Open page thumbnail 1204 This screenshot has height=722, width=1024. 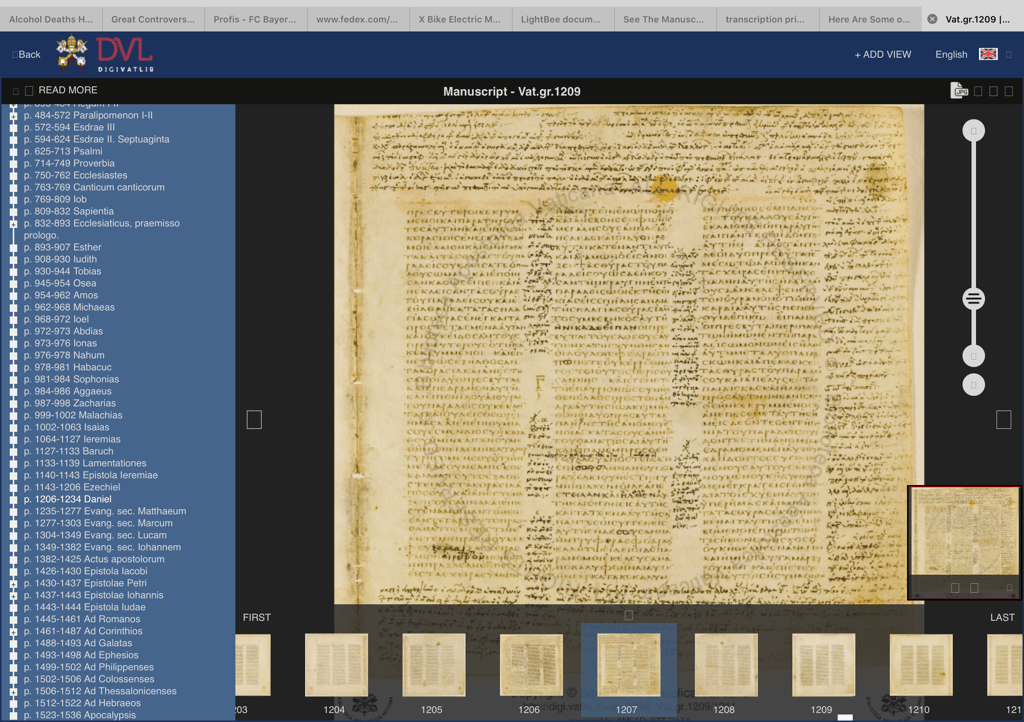click(x=336, y=665)
